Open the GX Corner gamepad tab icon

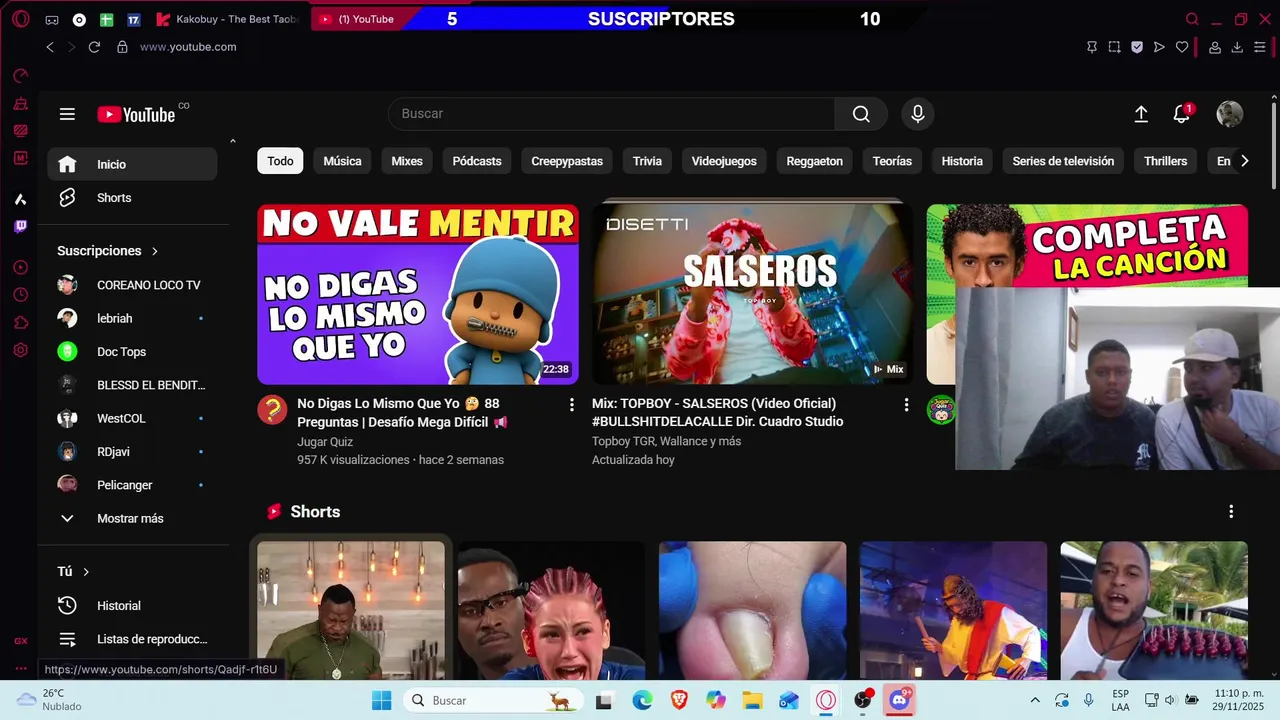pyautogui.click(x=52, y=19)
